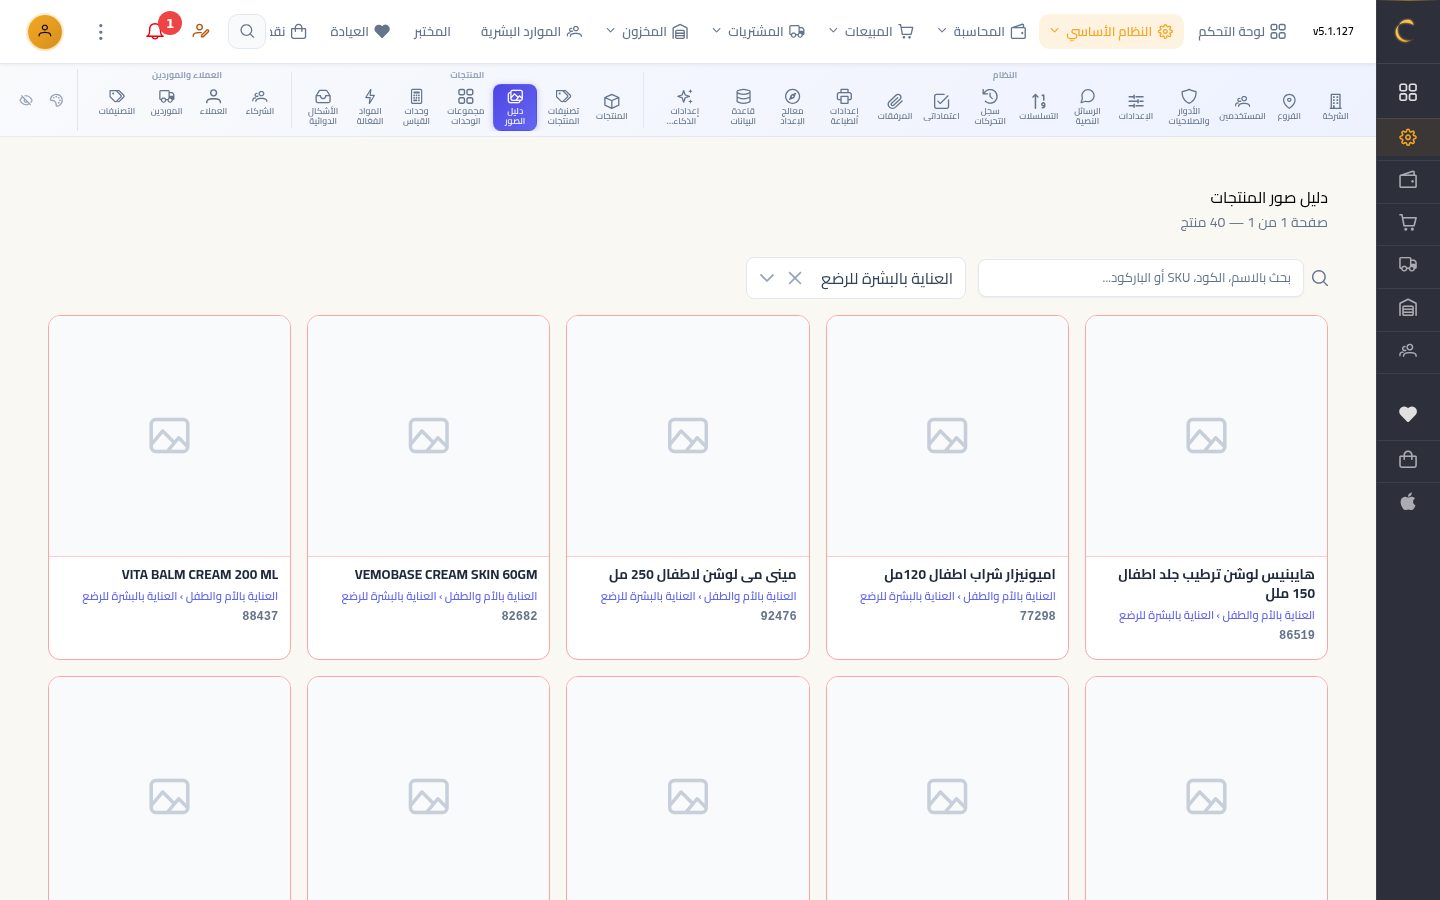
Task: Click the product search input field
Action: 1141,278
